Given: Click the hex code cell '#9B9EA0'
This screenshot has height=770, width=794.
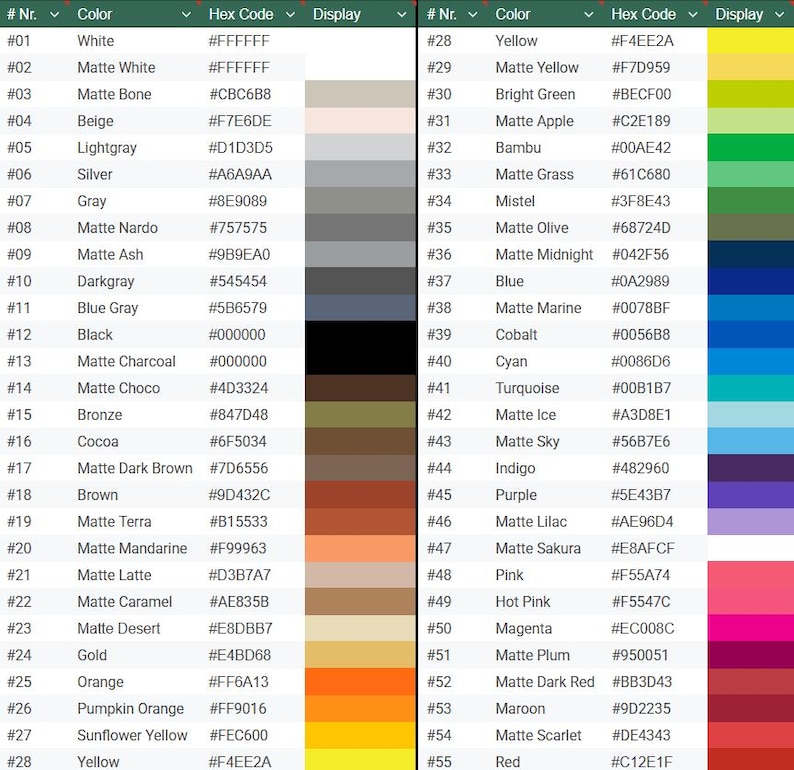Looking at the screenshot, I should pos(240,255).
